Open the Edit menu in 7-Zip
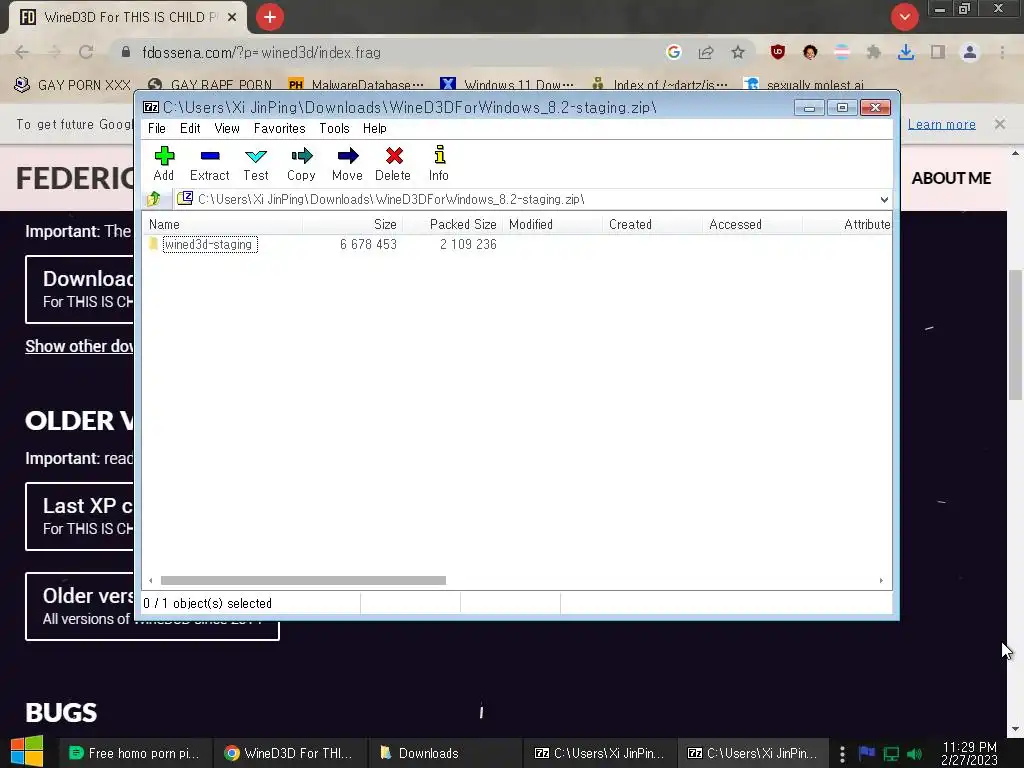1024x768 pixels. point(190,129)
